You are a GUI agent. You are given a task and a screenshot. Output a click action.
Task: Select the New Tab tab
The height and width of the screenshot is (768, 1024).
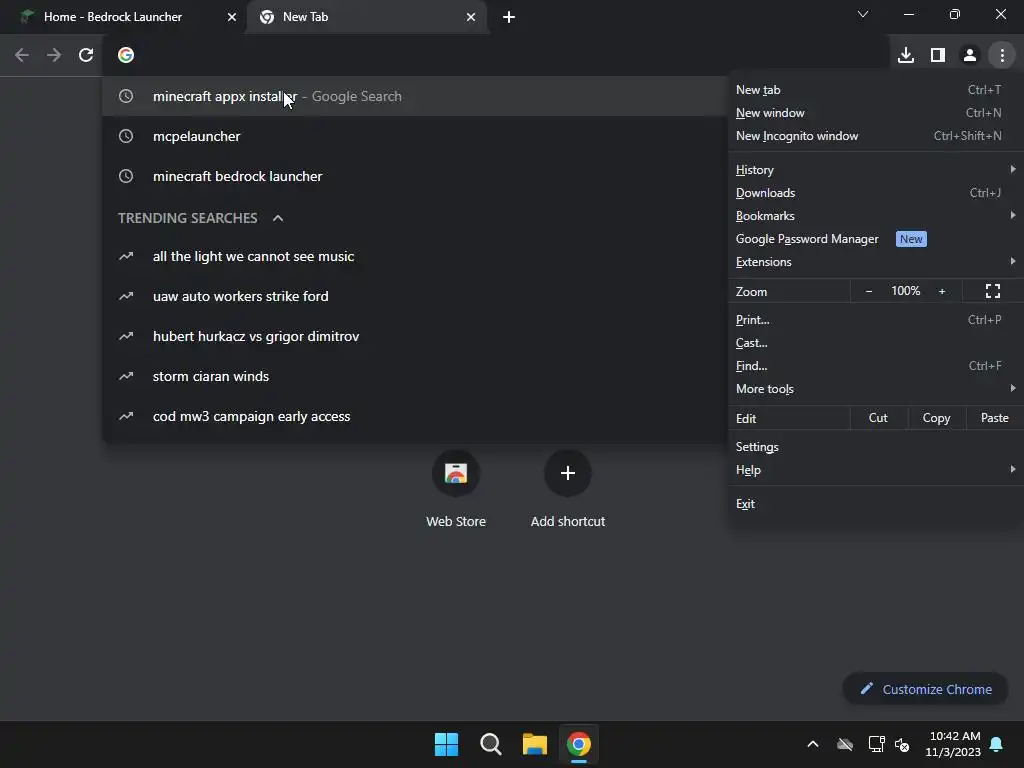point(367,17)
